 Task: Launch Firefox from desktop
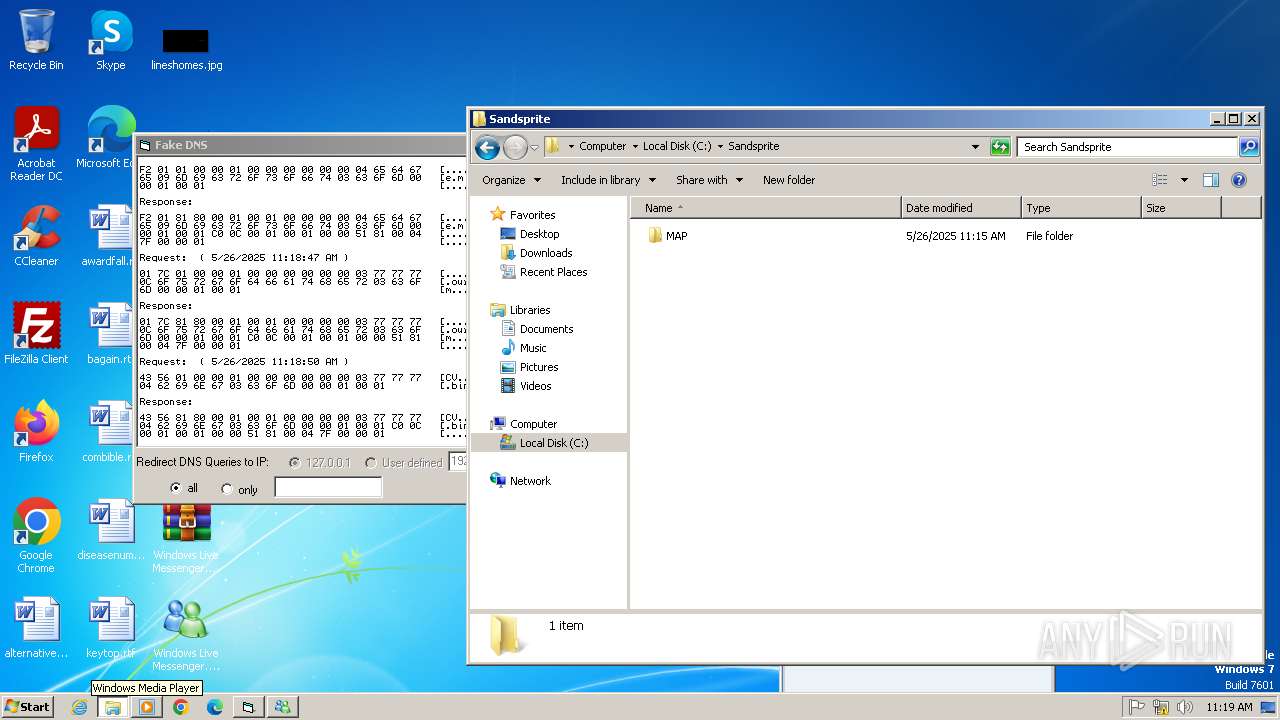point(36,432)
